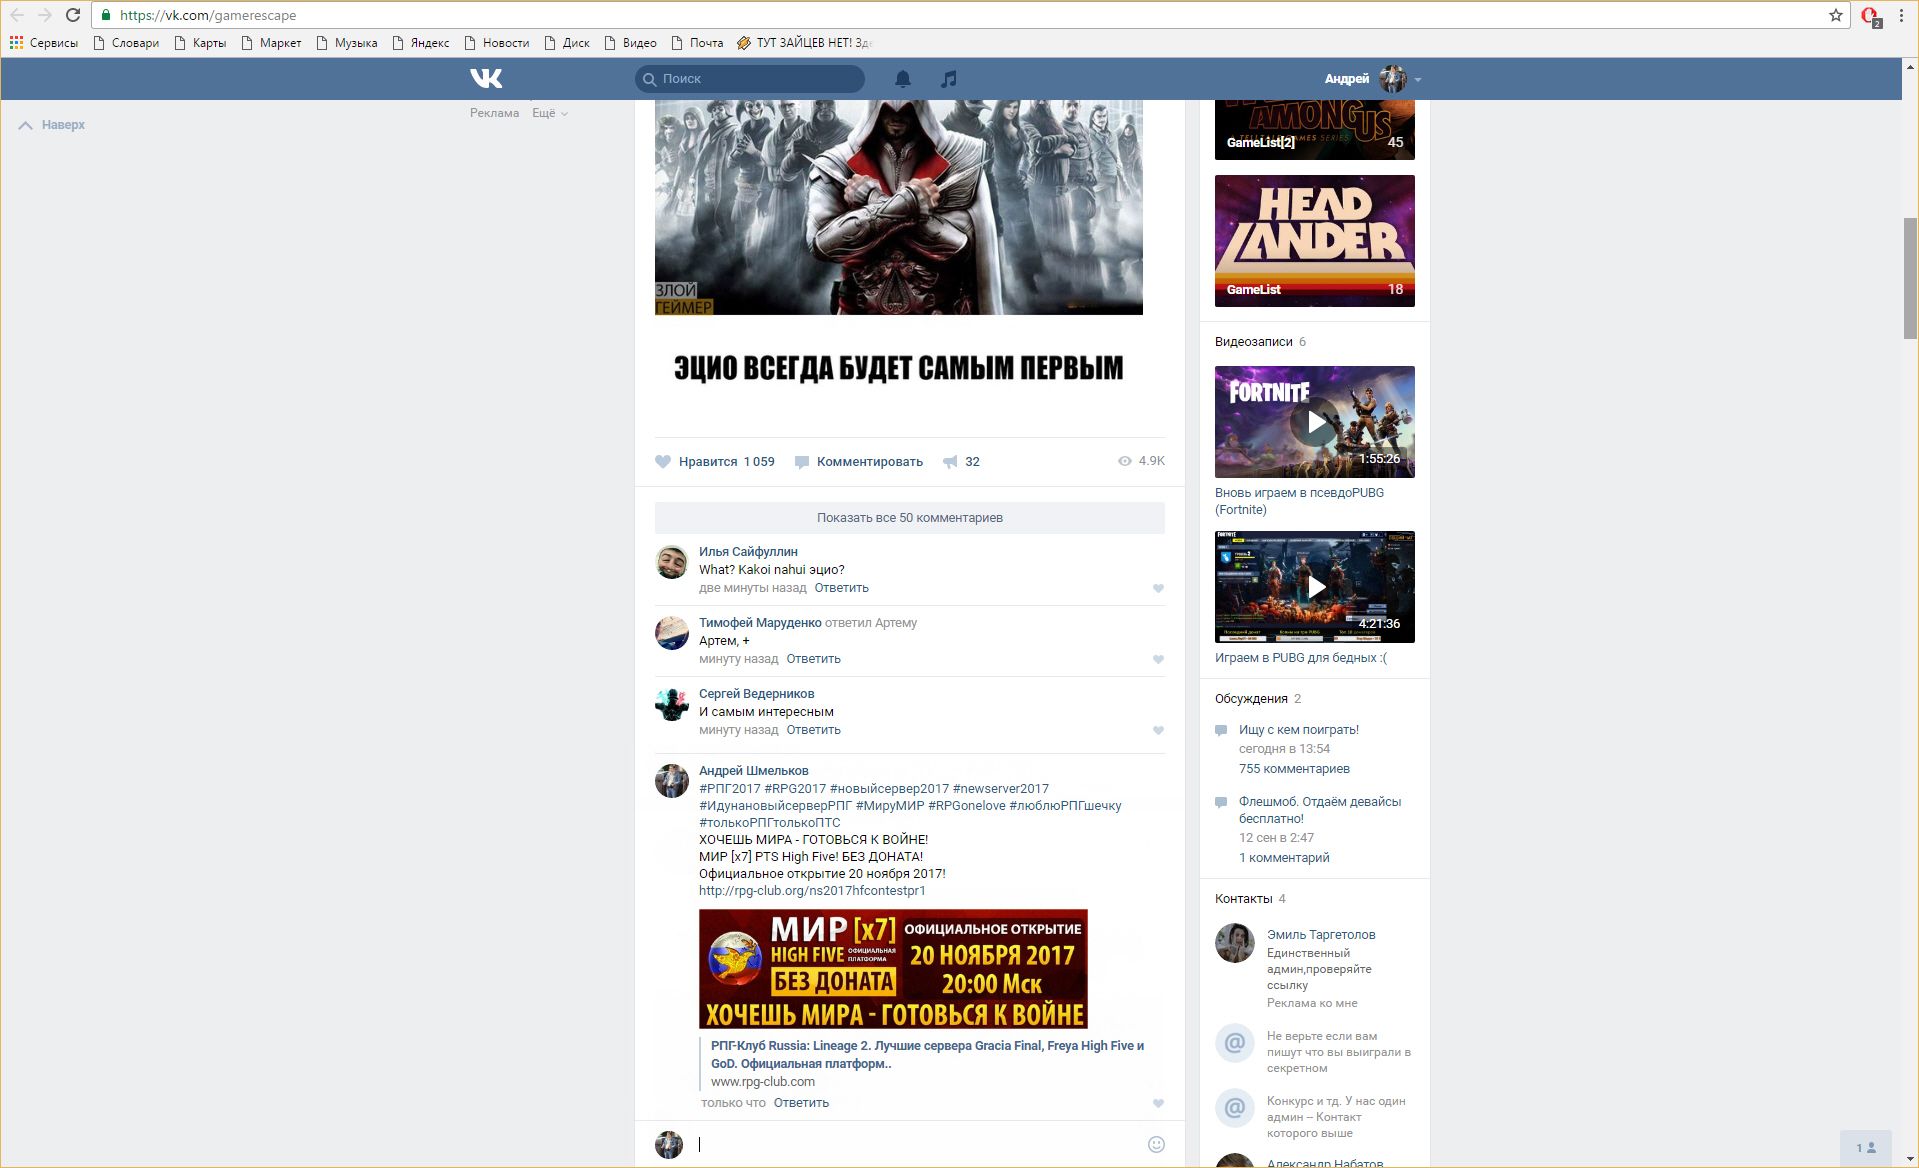The height and width of the screenshot is (1168, 1919).
Task: Open ТУТ ЗАЙЦЕВ НЕТ bookmark
Action: coord(805,43)
